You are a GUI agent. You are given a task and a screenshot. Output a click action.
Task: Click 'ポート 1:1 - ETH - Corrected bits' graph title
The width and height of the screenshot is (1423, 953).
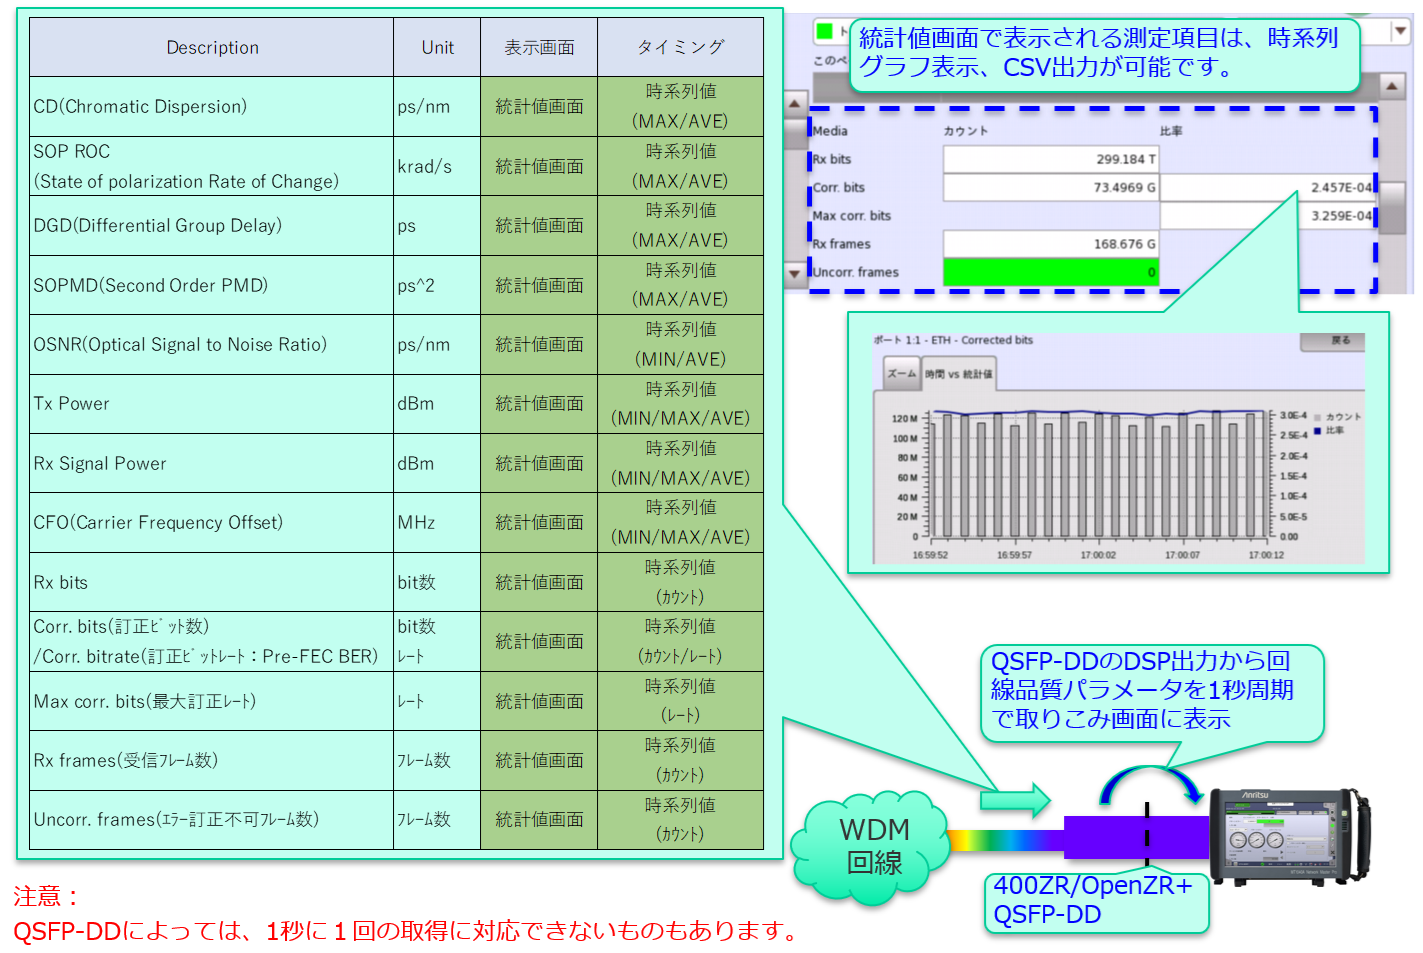(953, 340)
